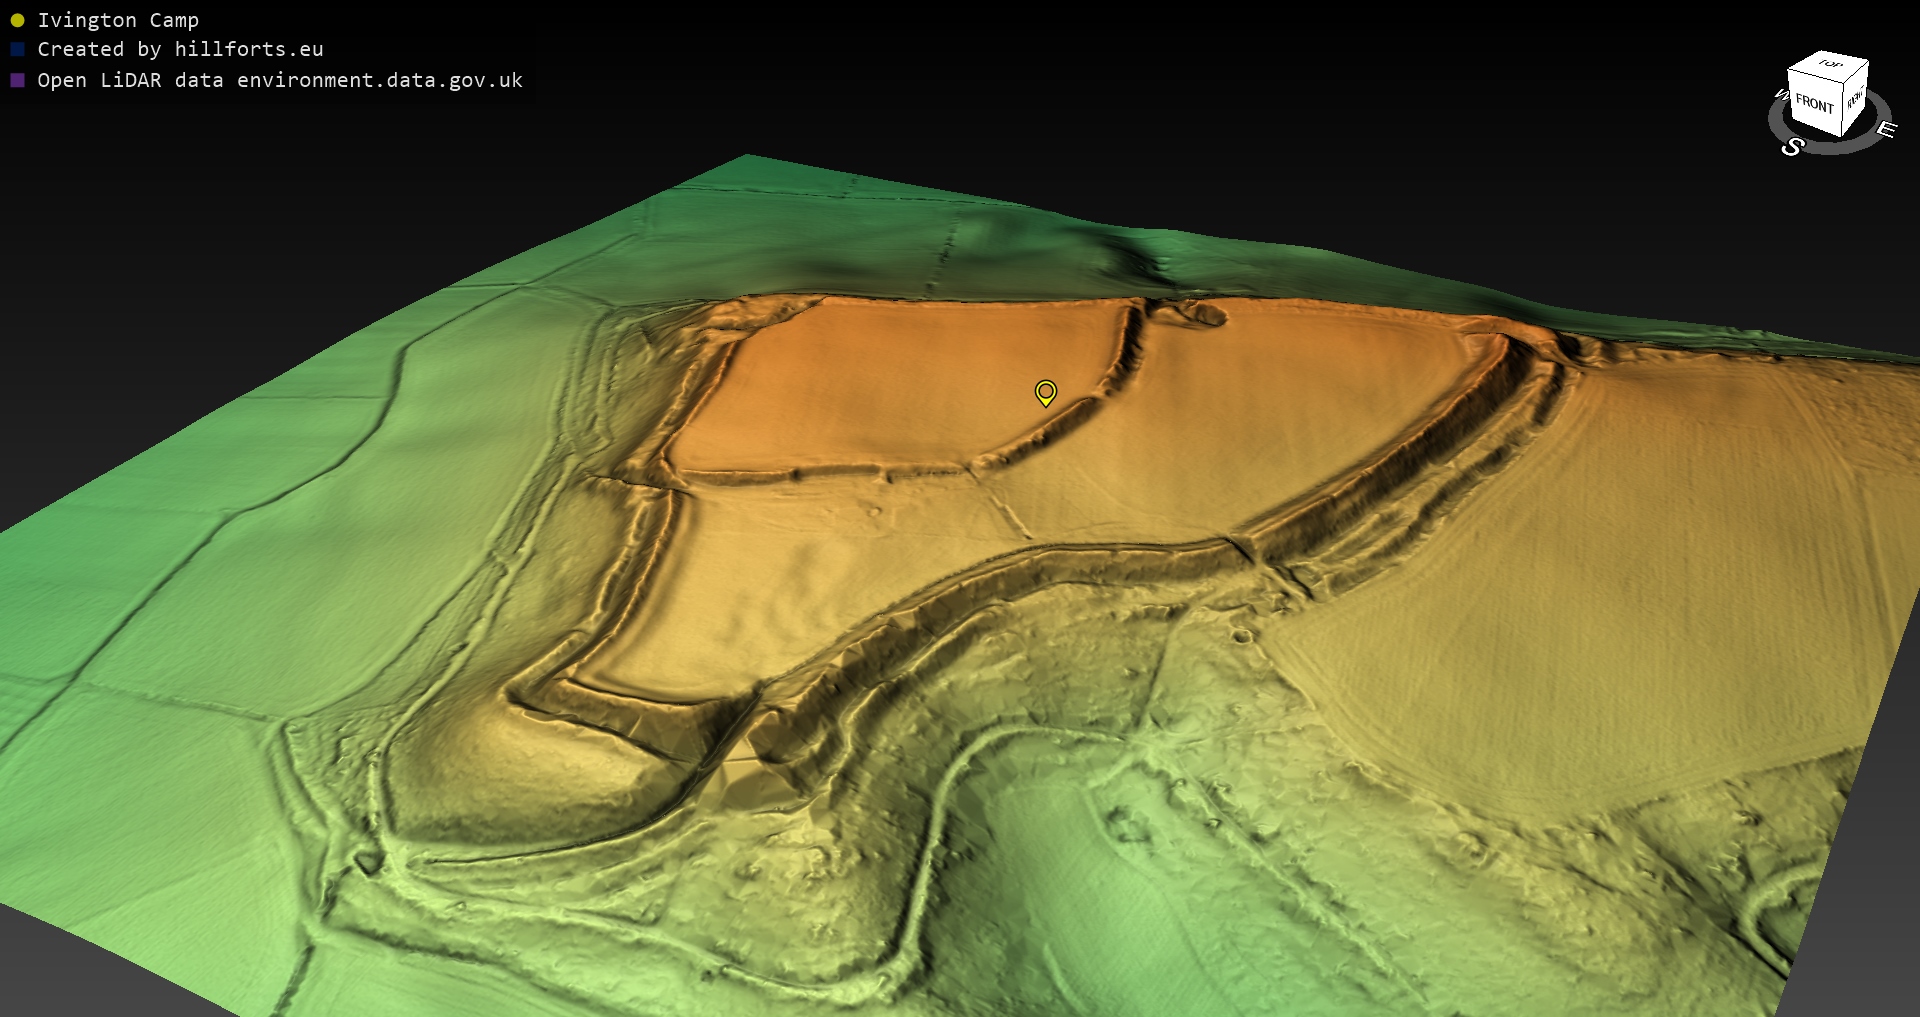Viewport: 1920px width, 1017px height.
Task: Click the E compass letter
Action: pyautogui.click(x=1886, y=129)
